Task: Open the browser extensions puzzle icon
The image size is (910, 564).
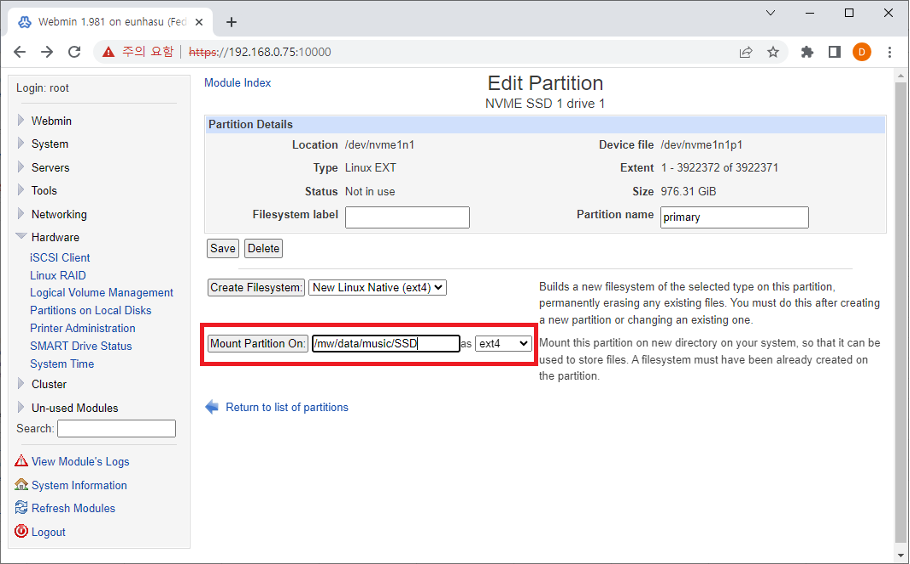Action: [x=807, y=52]
